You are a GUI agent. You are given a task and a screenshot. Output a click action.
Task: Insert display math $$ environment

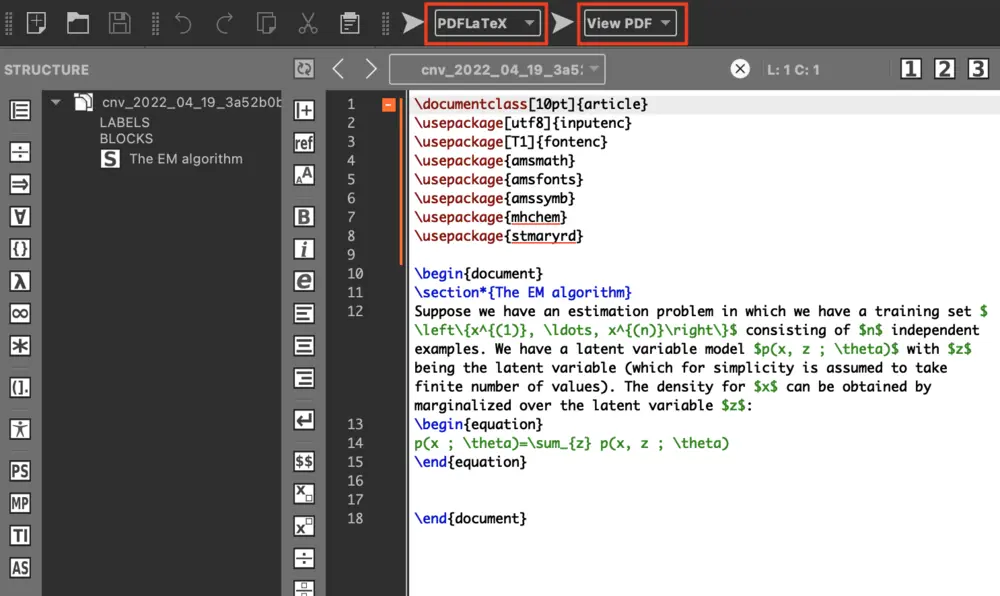304,462
